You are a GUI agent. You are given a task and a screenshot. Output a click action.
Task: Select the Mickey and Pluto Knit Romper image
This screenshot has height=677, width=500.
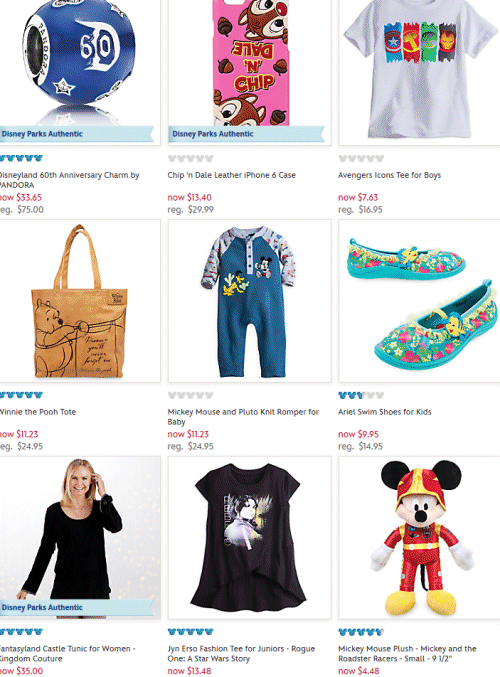(250, 301)
